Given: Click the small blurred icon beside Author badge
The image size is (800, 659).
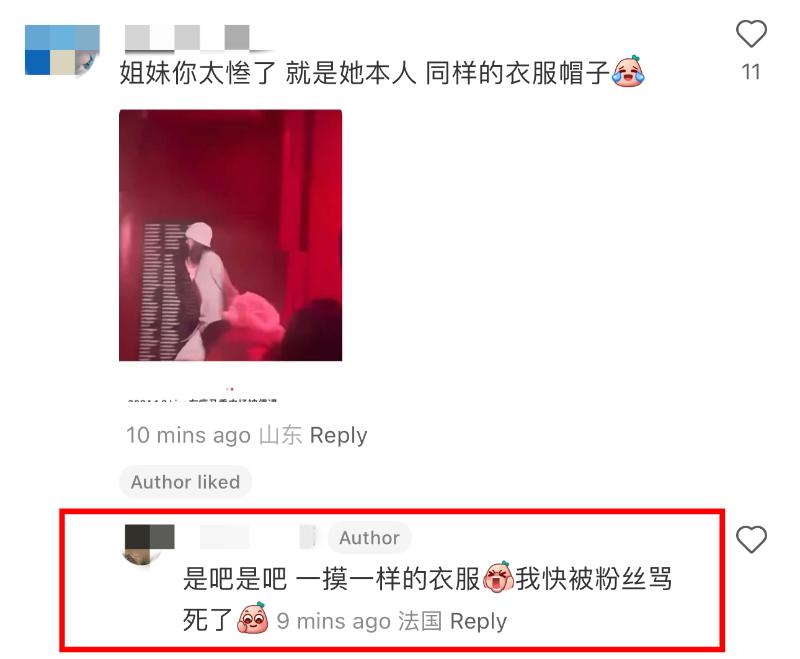Looking at the screenshot, I should [x=308, y=537].
